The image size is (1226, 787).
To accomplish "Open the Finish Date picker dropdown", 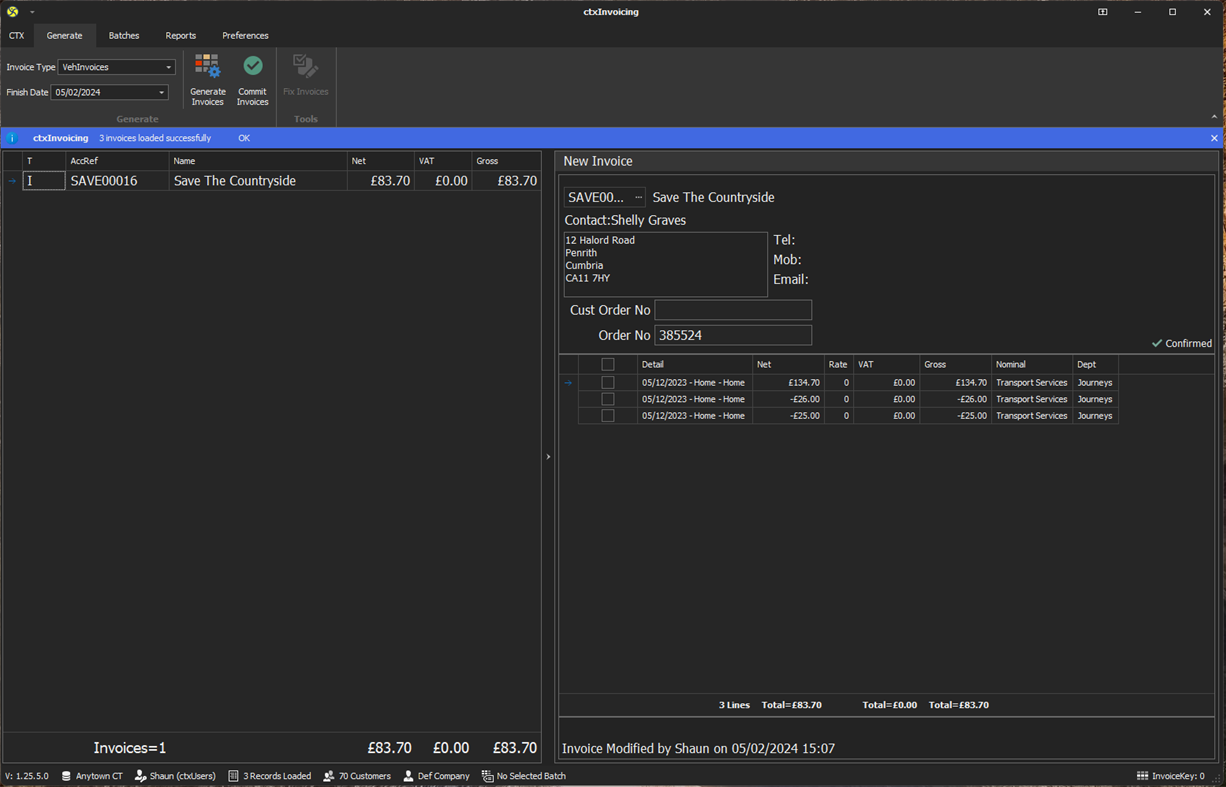I will [160, 91].
